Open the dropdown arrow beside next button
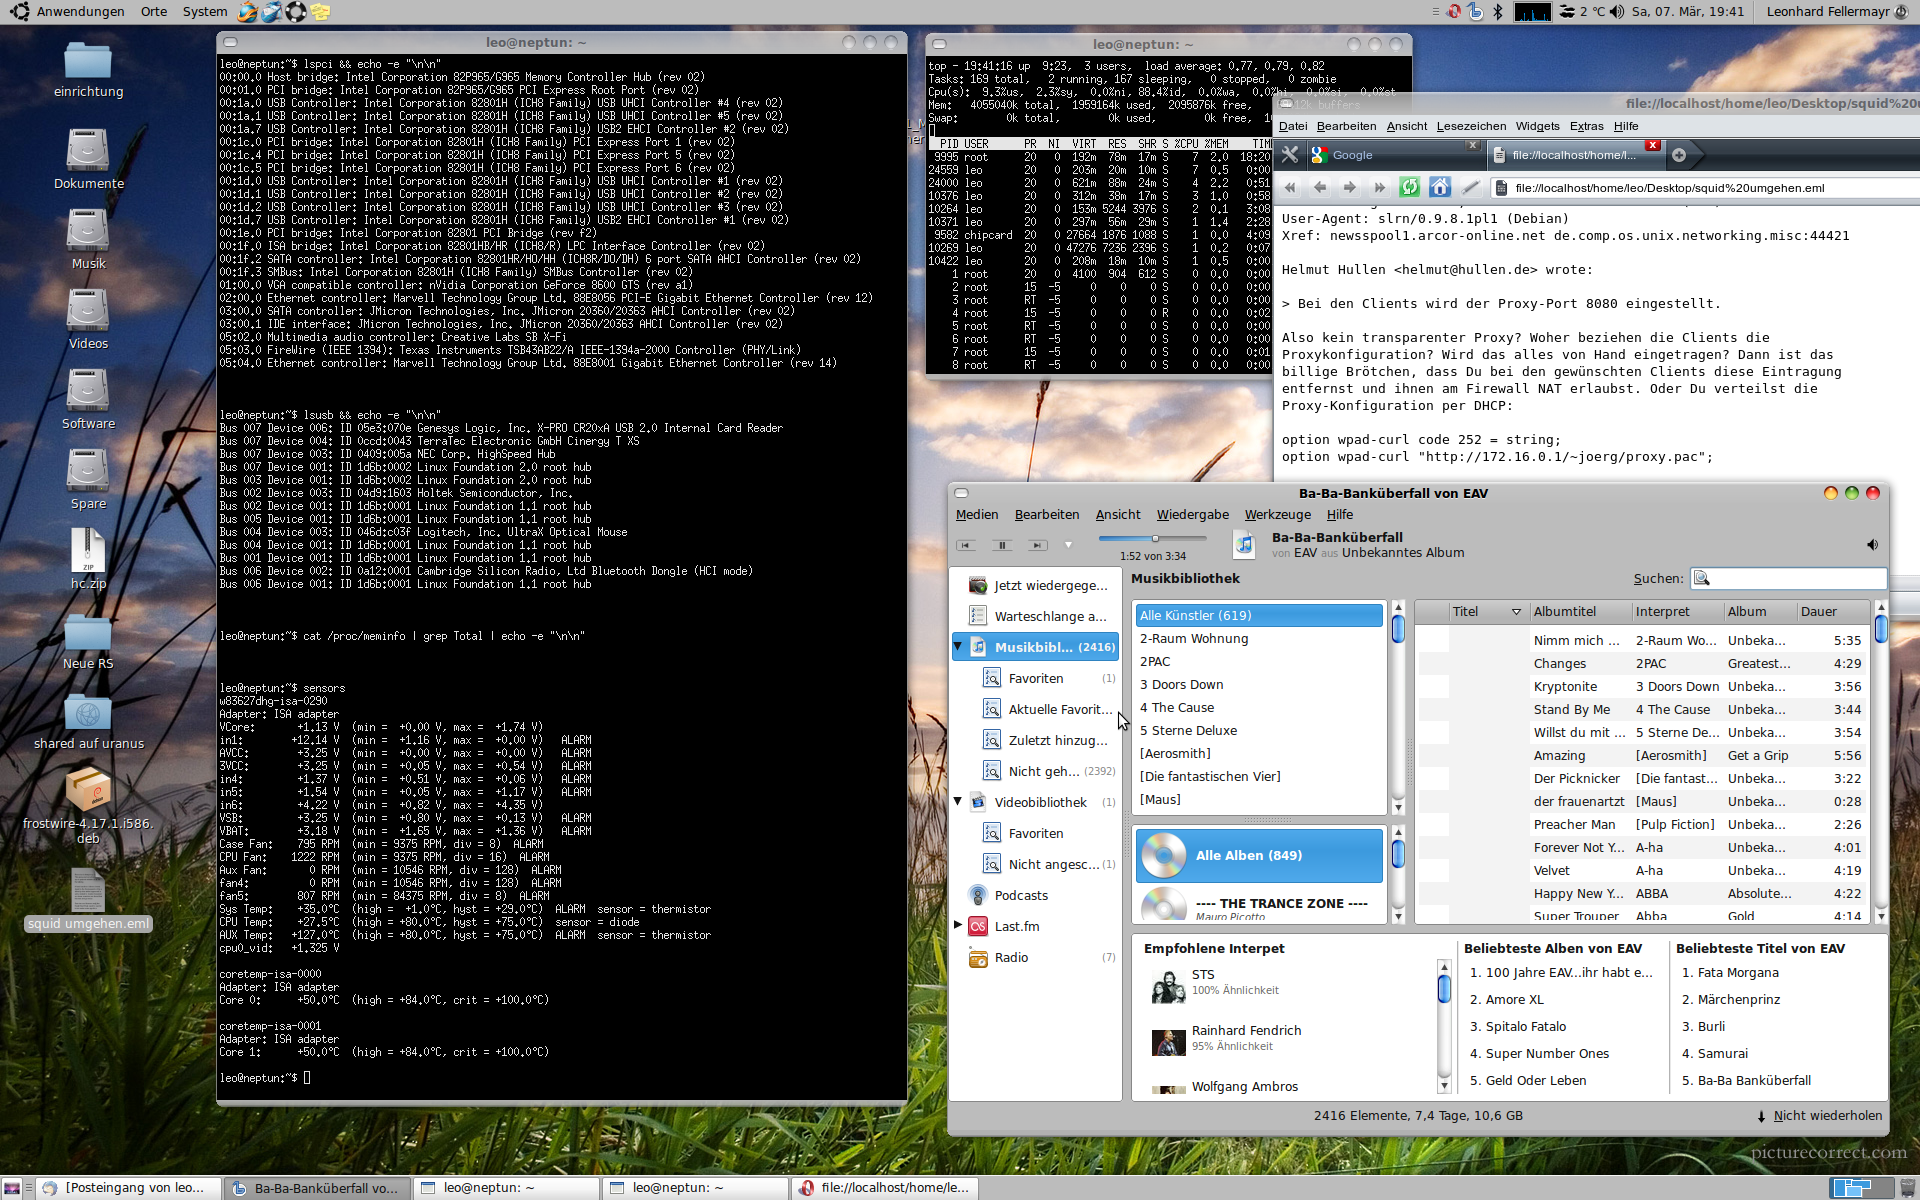Screen dimensions: 1920x1200 click(x=1068, y=545)
